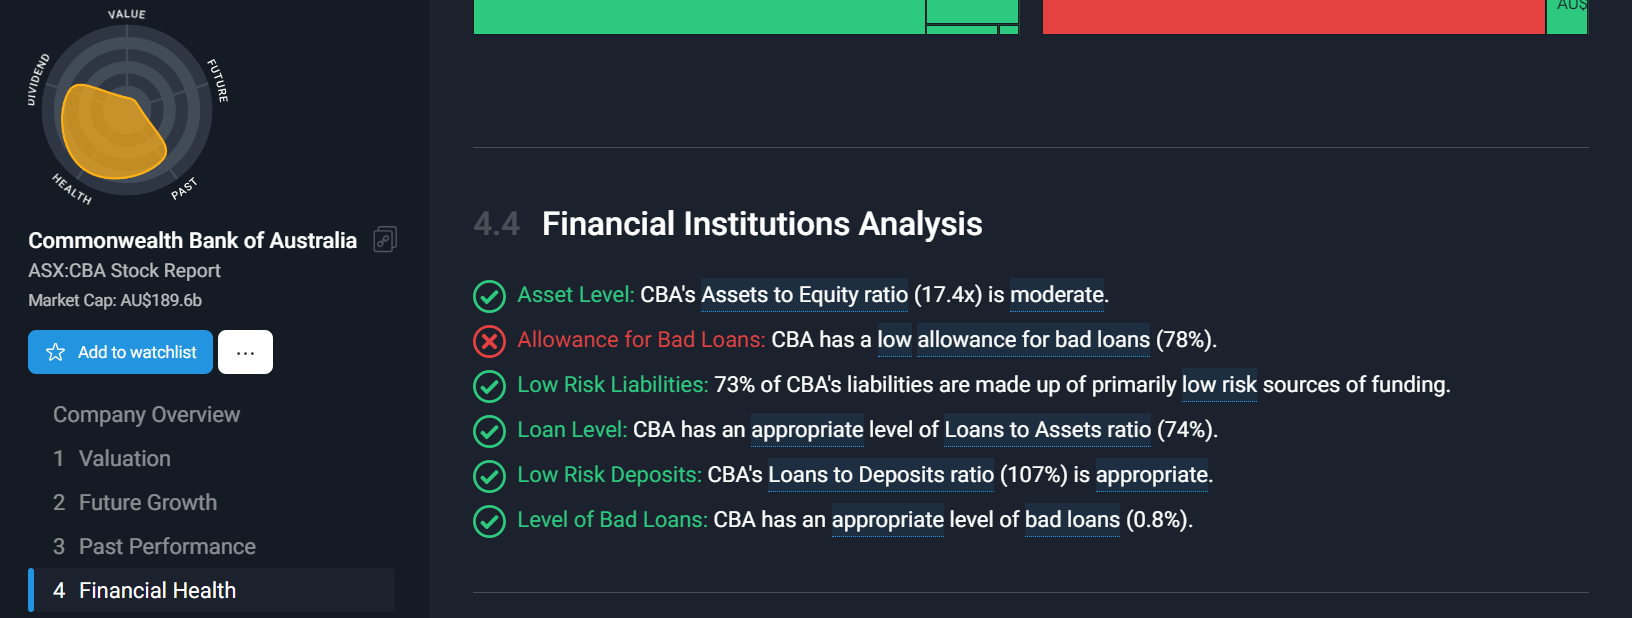Open the Loans to Assets ratio definition
Screen dimensions: 1632x618
(x=1047, y=430)
